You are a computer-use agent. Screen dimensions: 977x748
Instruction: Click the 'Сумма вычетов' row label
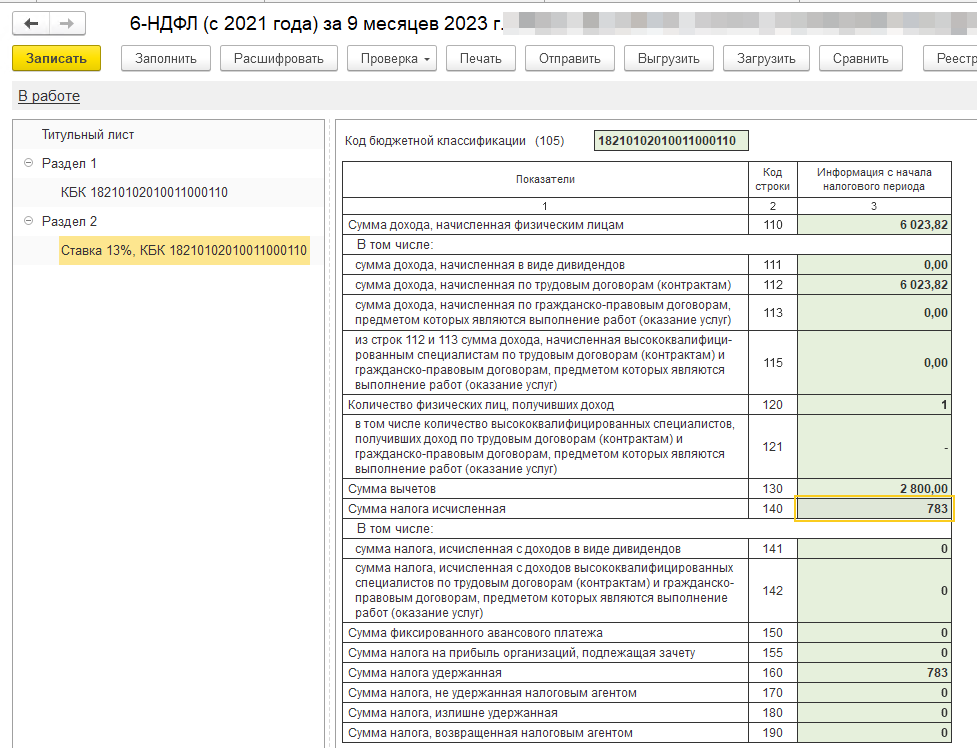tap(391, 489)
